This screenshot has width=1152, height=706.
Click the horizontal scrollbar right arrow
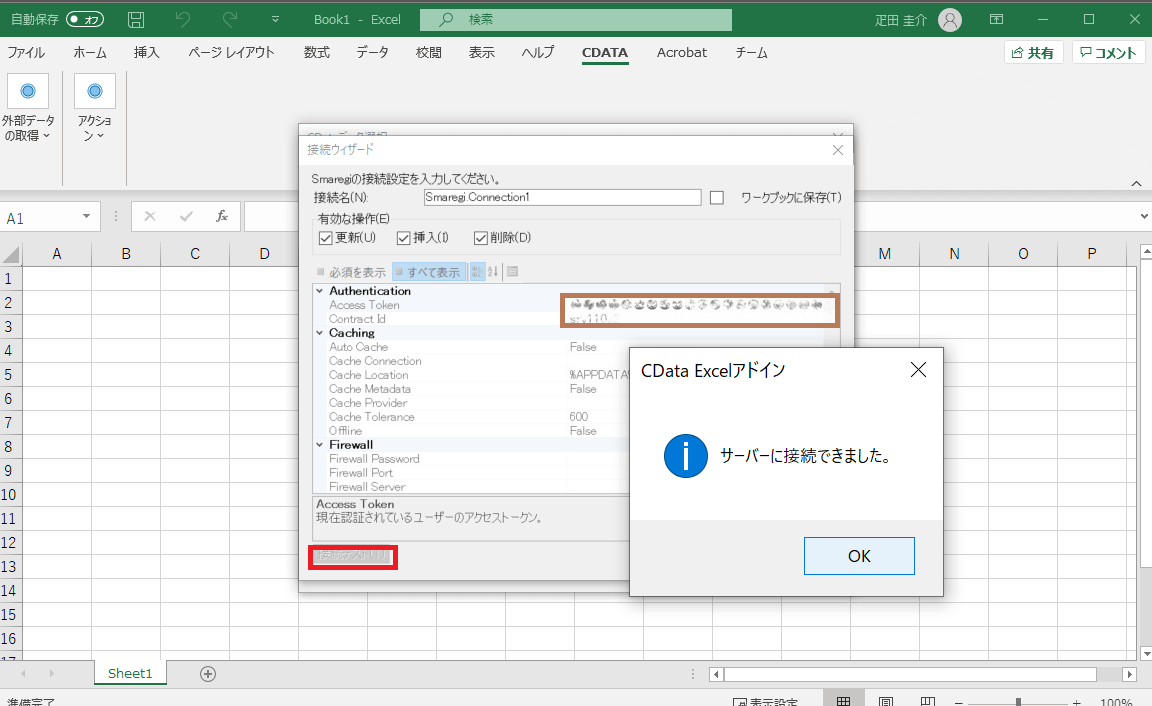pos(1130,674)
